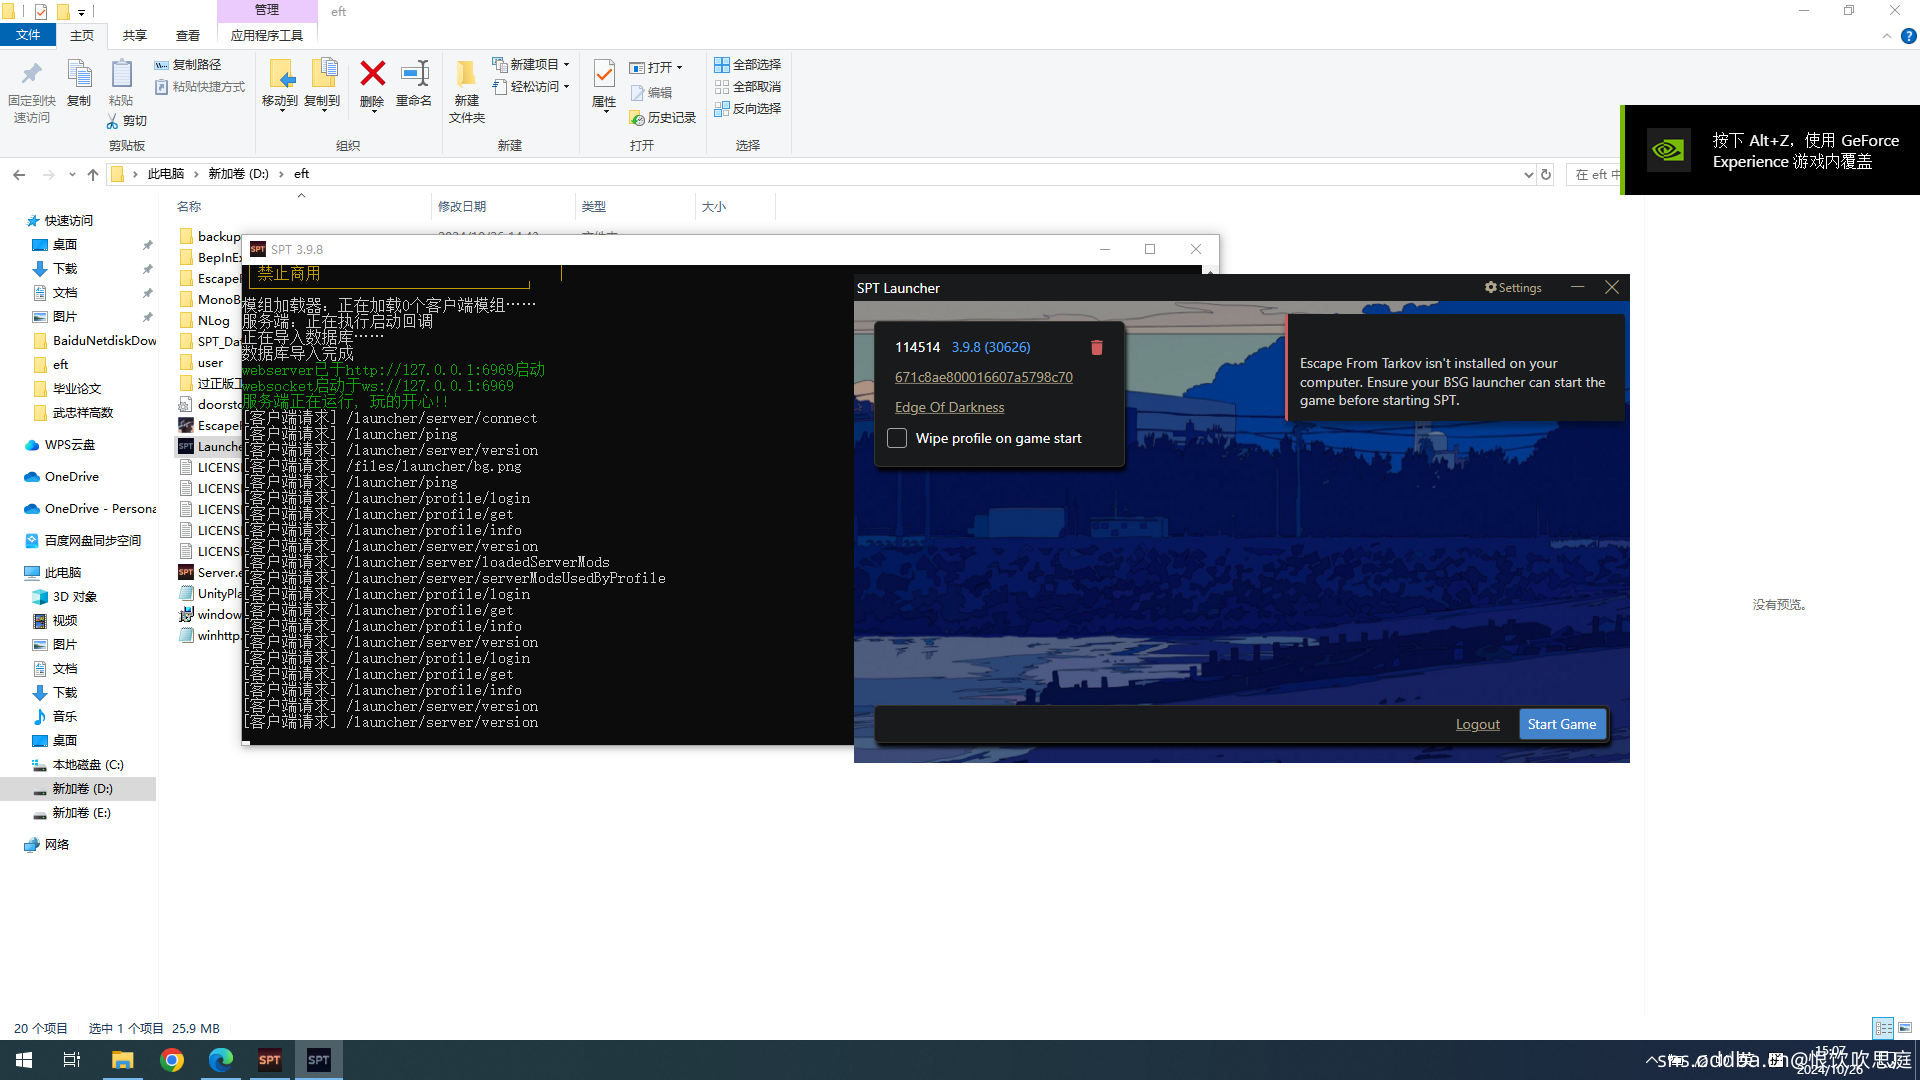Refresh the Explorer address bar

1546,175
